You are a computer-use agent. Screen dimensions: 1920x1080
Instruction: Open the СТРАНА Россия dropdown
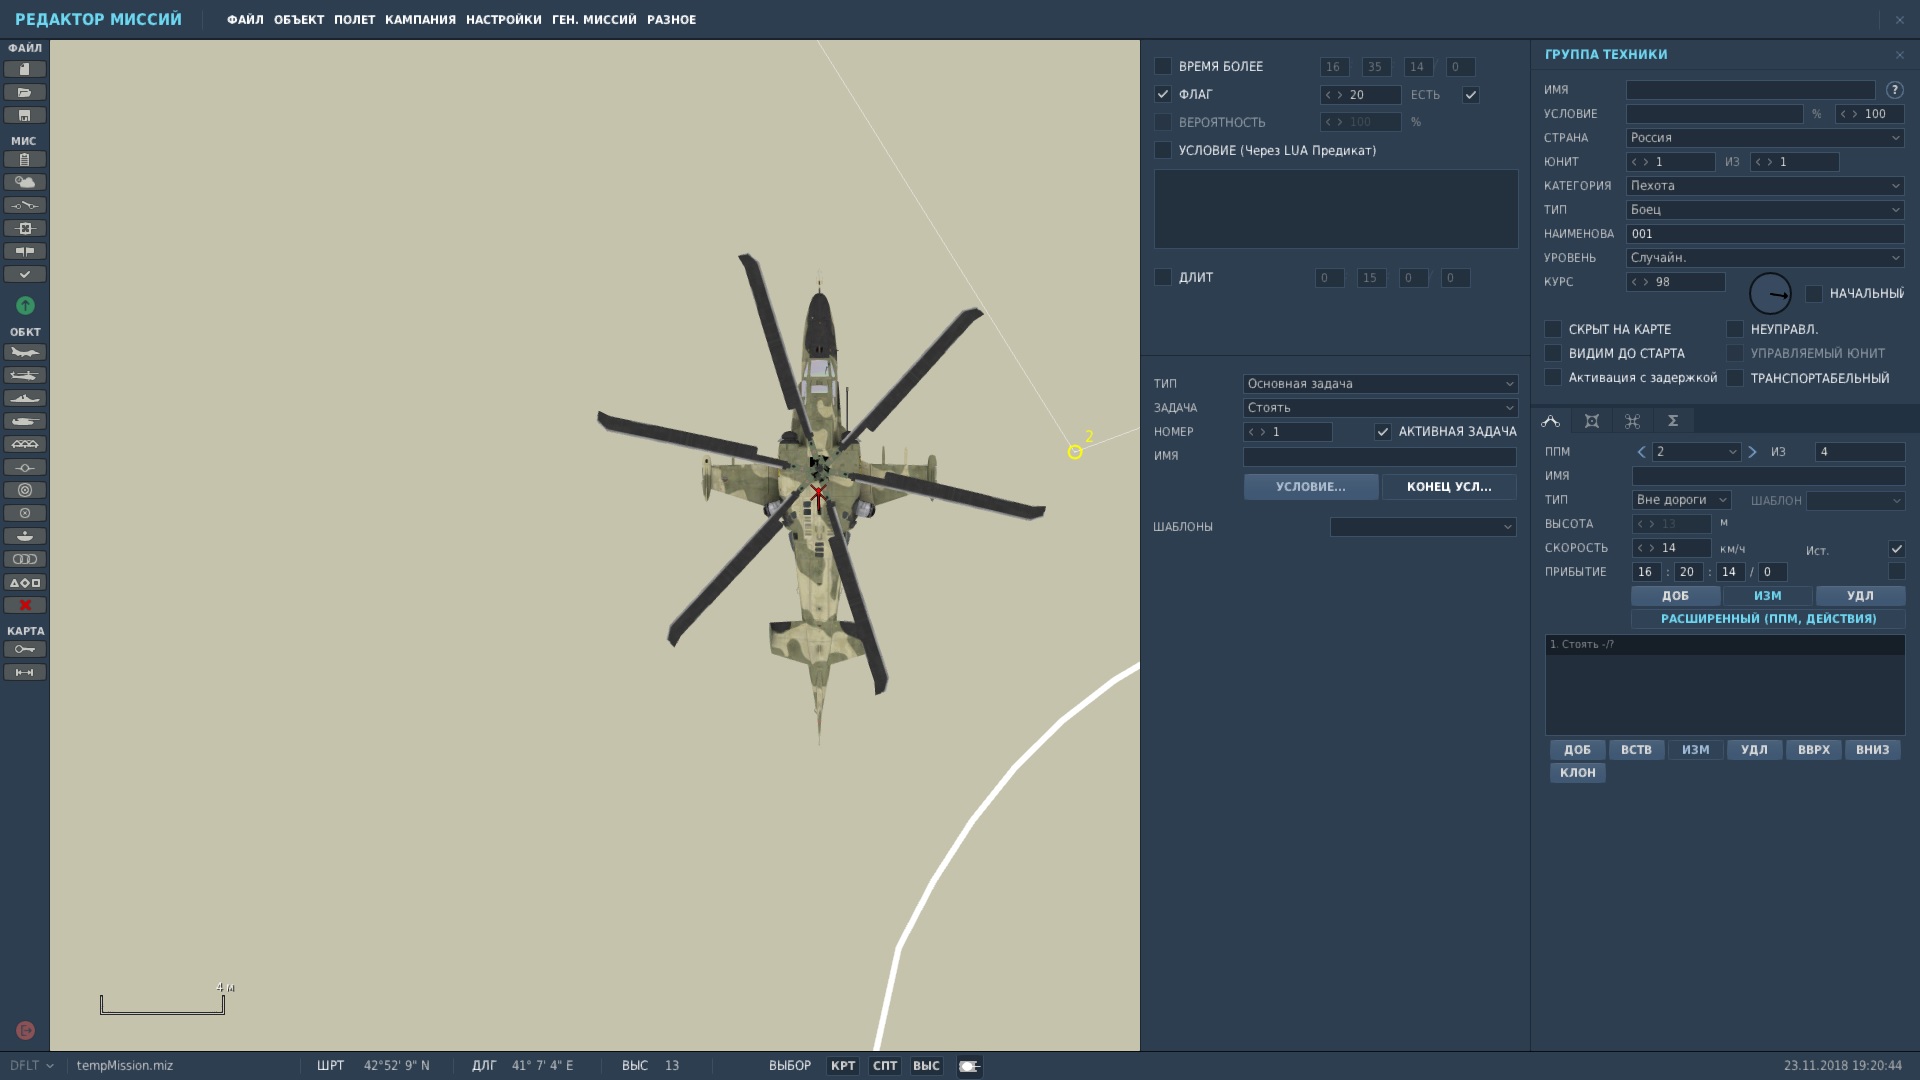point(1765,138)
